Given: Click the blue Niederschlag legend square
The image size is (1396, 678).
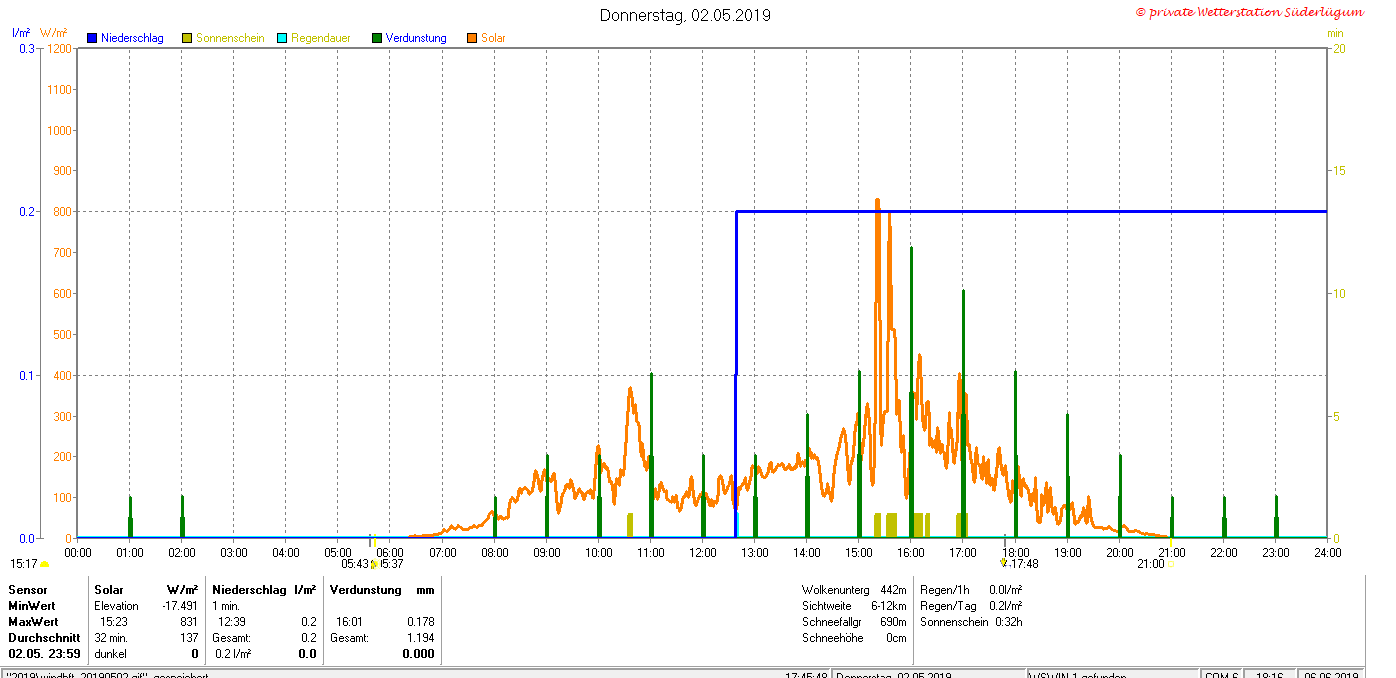Looking at the screenshot, I should 92,38.
